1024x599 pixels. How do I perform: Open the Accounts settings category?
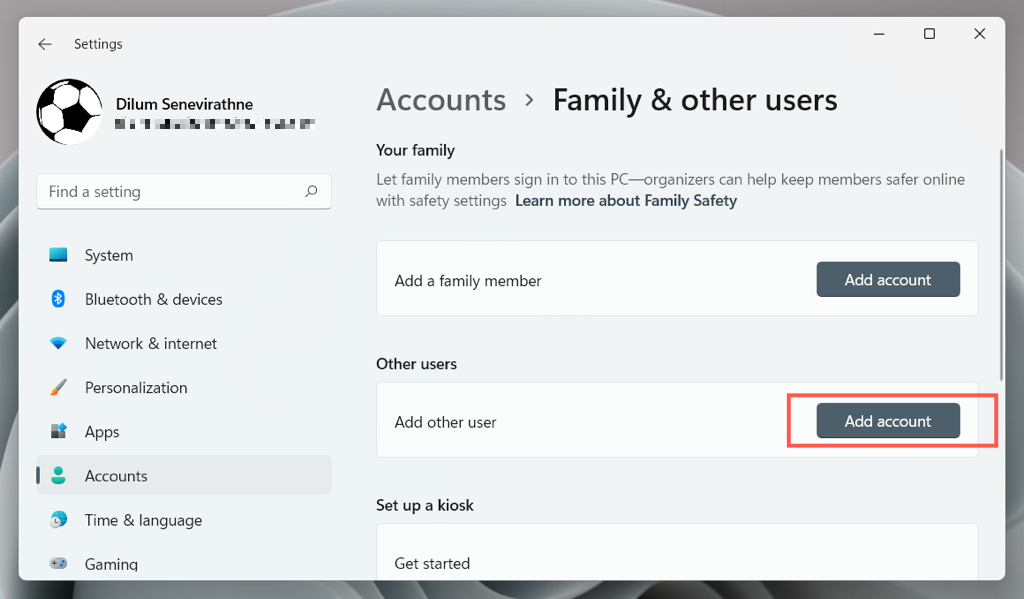[116, 476]
